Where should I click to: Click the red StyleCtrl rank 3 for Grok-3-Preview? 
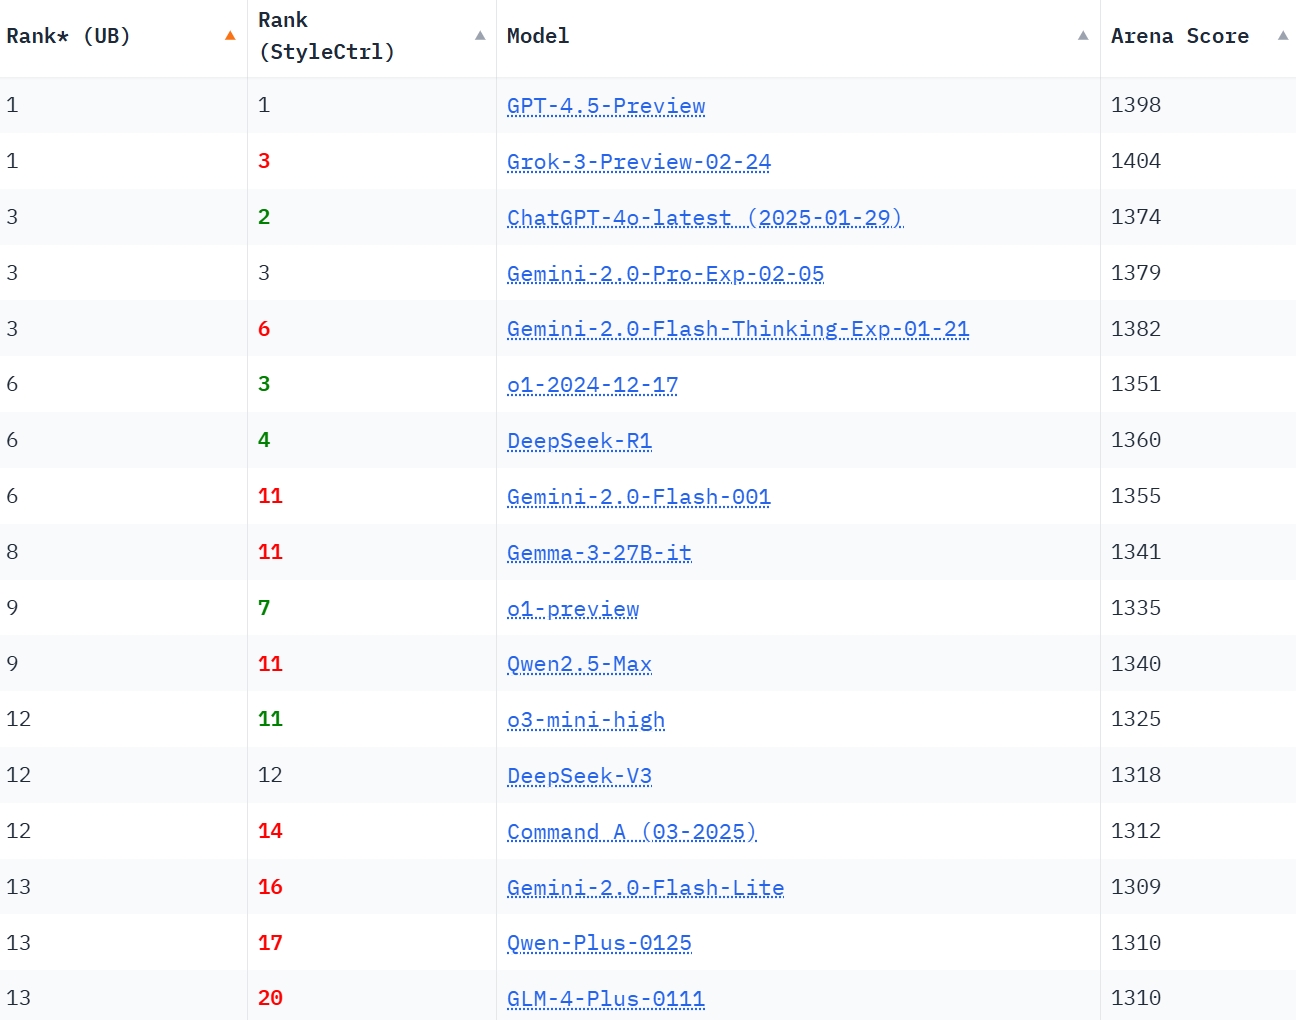tap(264, 161)
